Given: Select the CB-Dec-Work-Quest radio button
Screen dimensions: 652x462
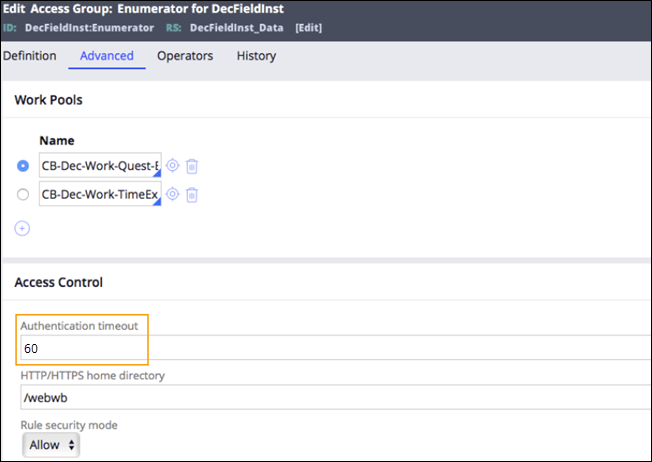Looking at the screenshot, I should [23, 166].
